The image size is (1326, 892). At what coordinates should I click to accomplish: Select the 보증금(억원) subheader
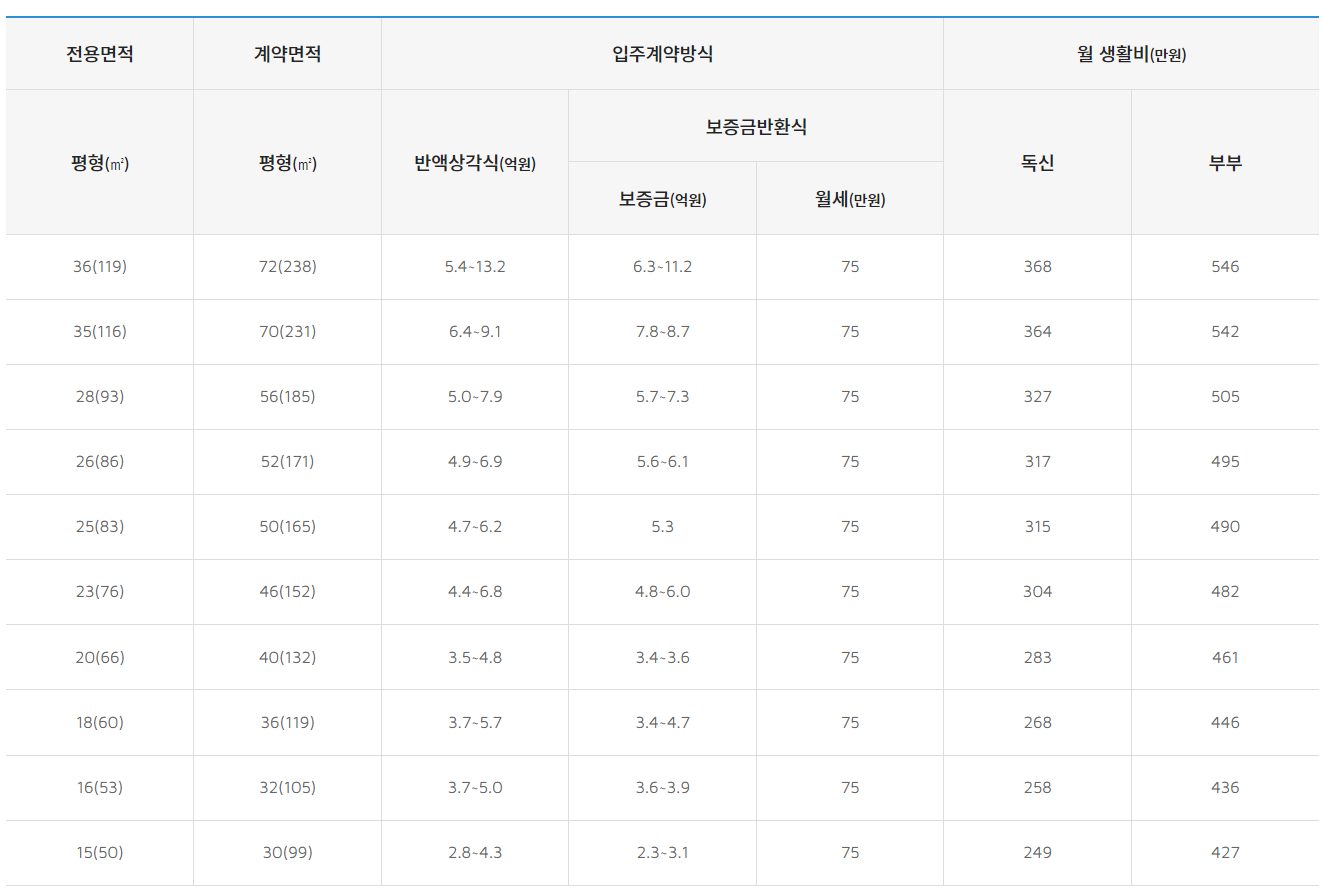point(662,199)
